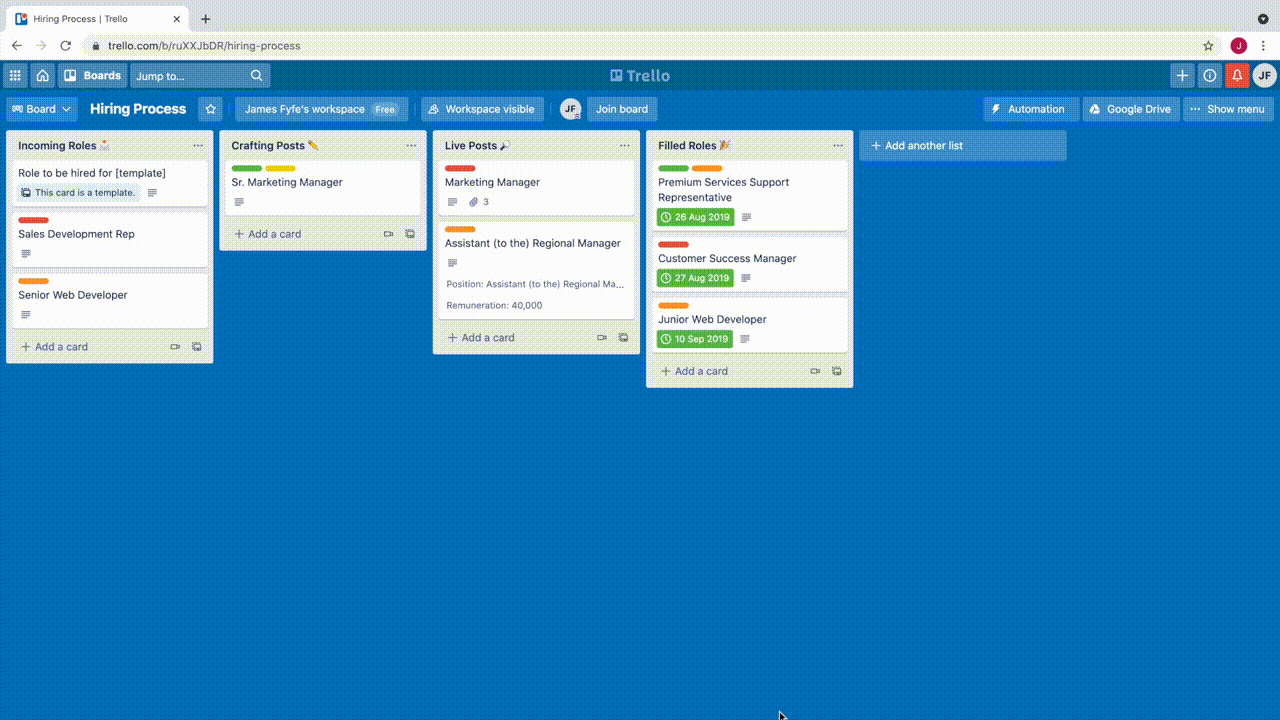Open the Boards menu button
1280x720 pixels.
[x=92, y=75]
